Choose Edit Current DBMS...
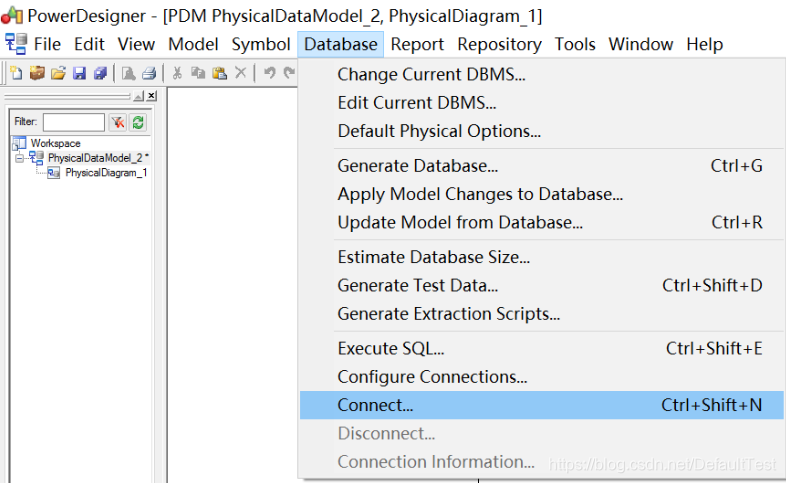Viewport: 786px width, 483px height. point(541,103)
